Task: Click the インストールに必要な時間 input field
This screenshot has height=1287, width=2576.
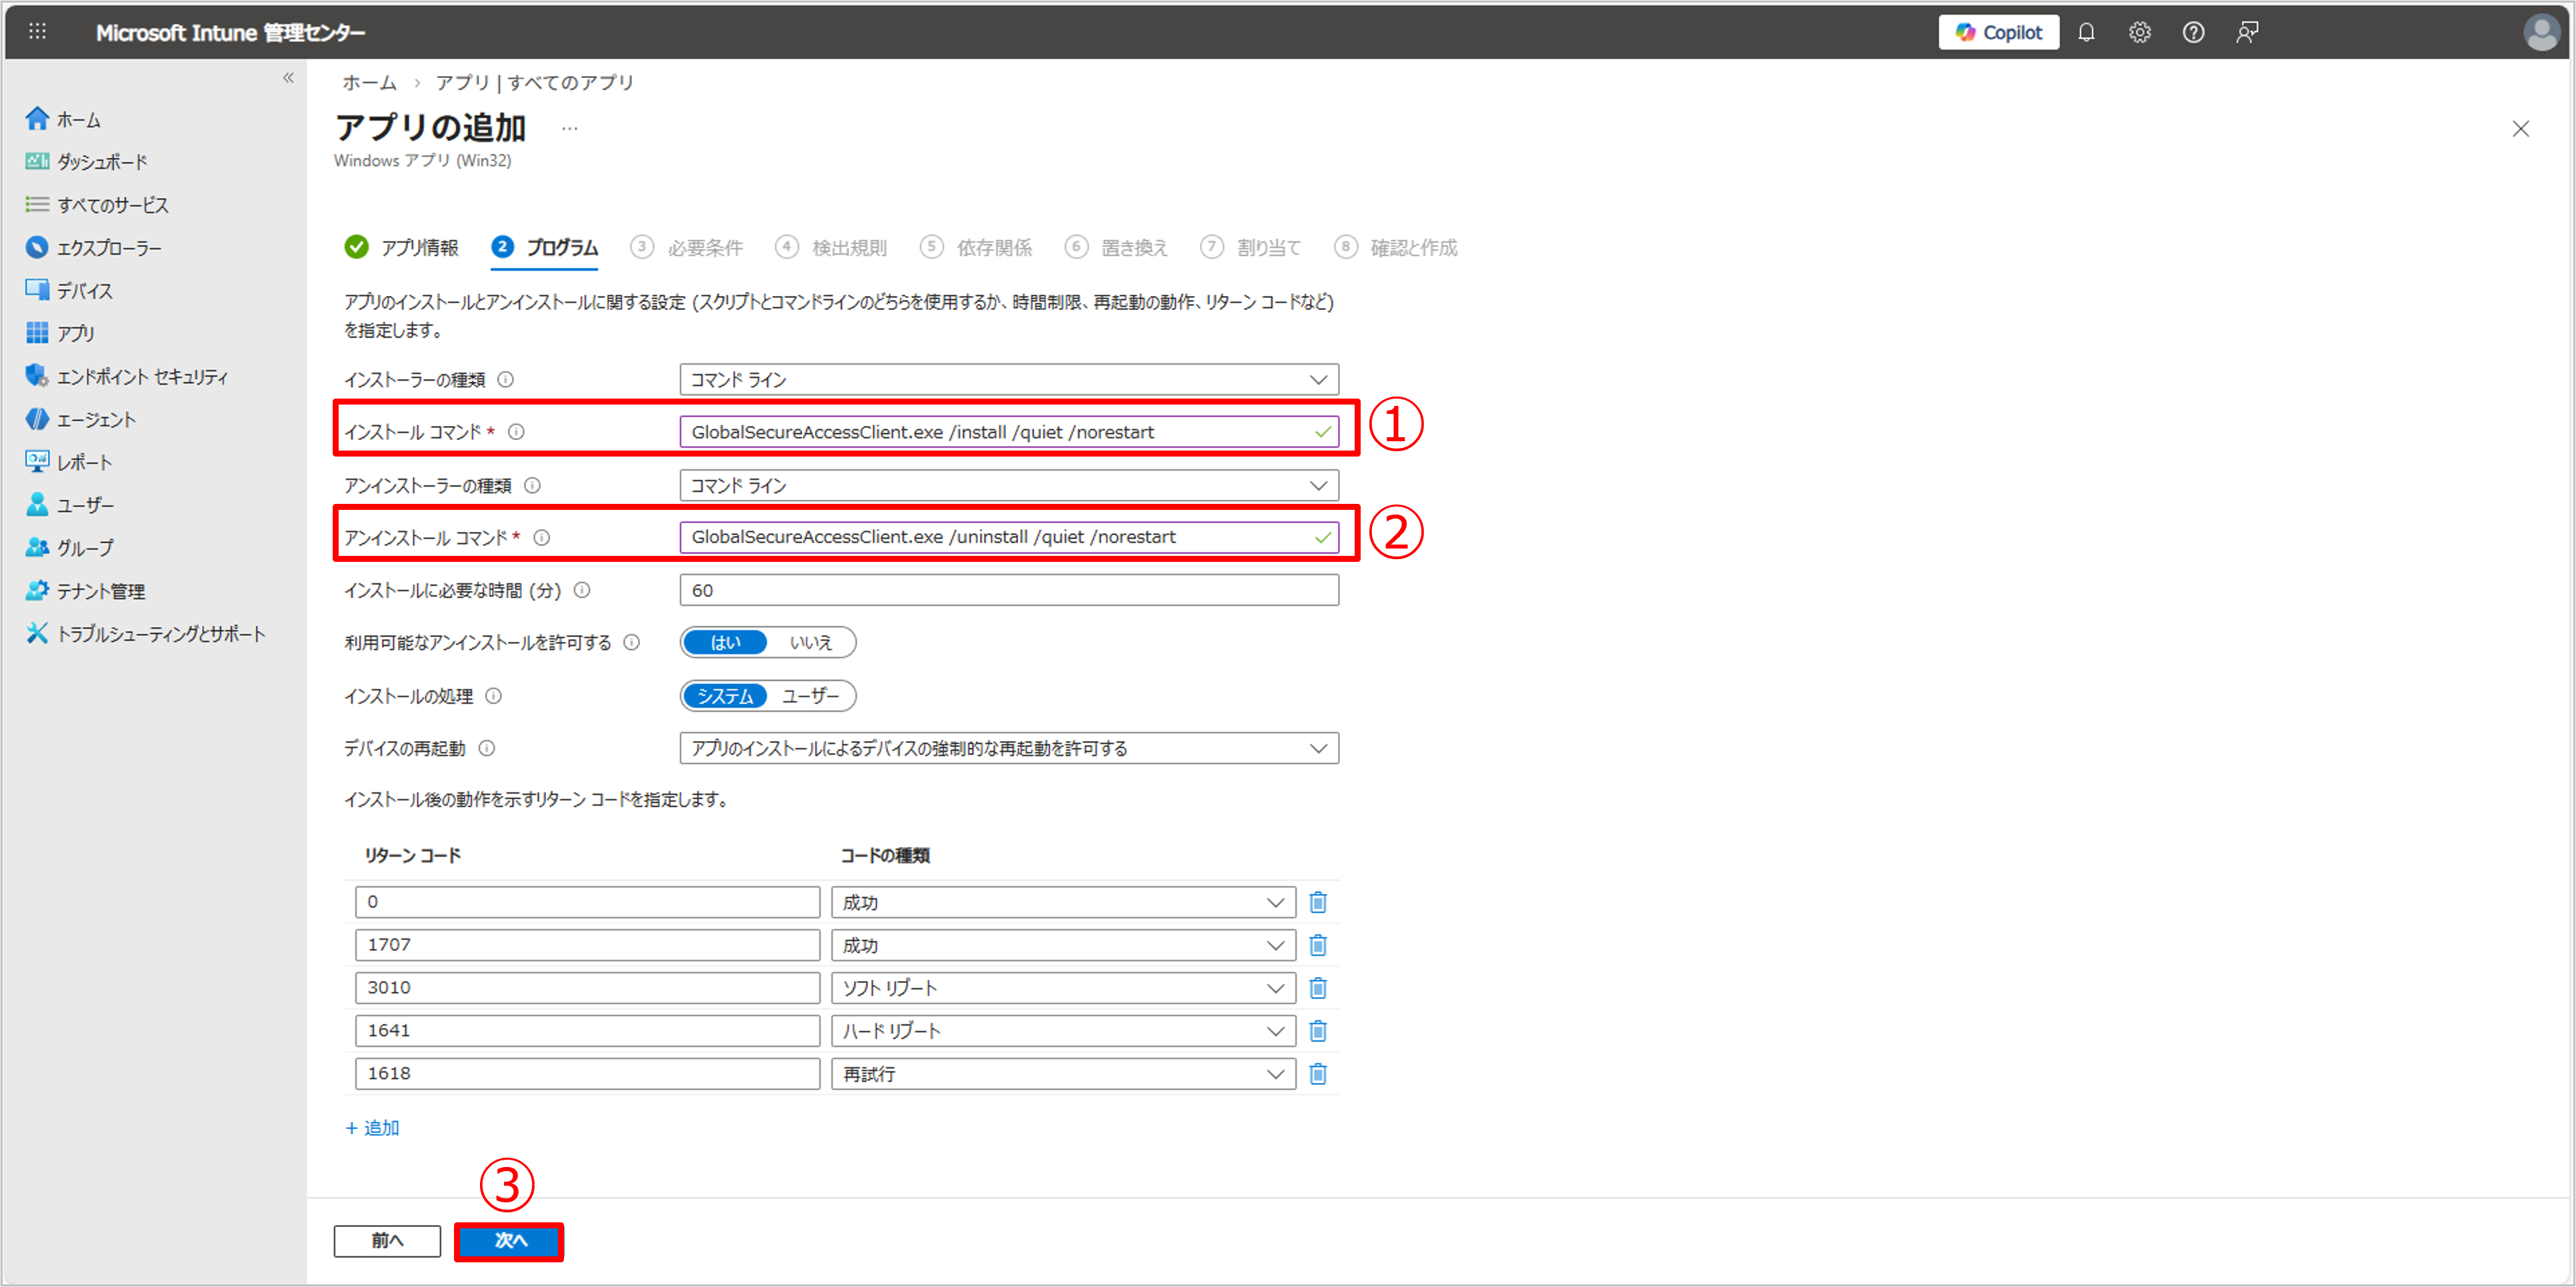Action: pos(1008,590)
